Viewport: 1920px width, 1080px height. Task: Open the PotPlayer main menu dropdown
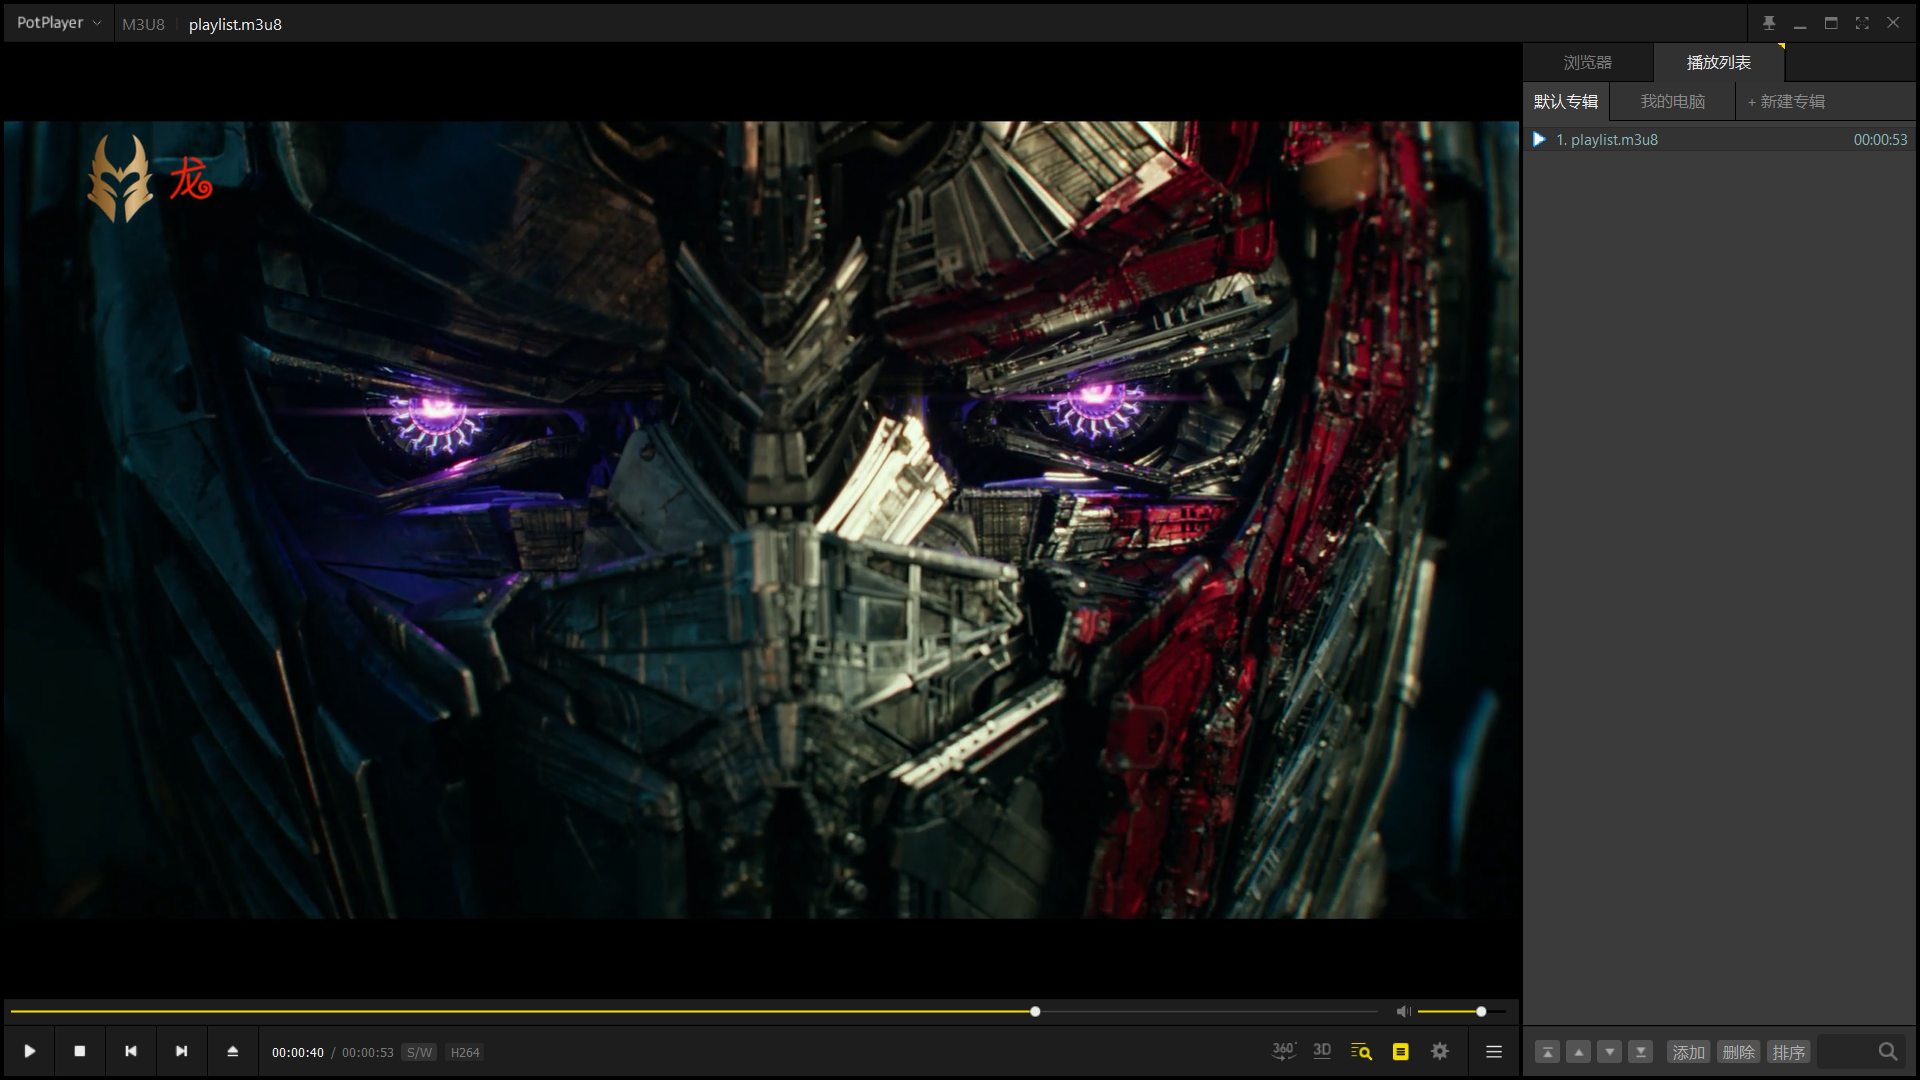59,23
